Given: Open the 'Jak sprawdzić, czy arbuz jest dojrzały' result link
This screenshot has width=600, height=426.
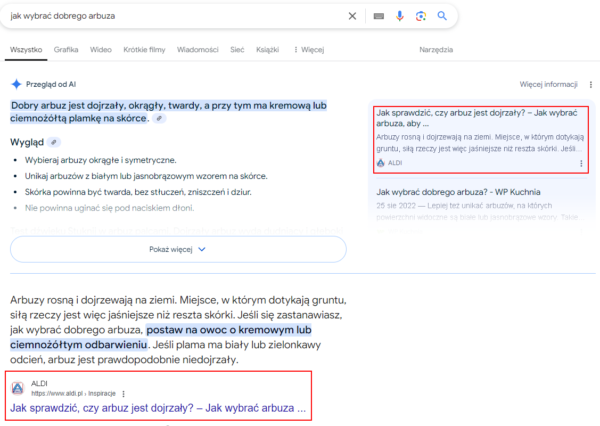Looking at the screenshot, I should [158, 408].
